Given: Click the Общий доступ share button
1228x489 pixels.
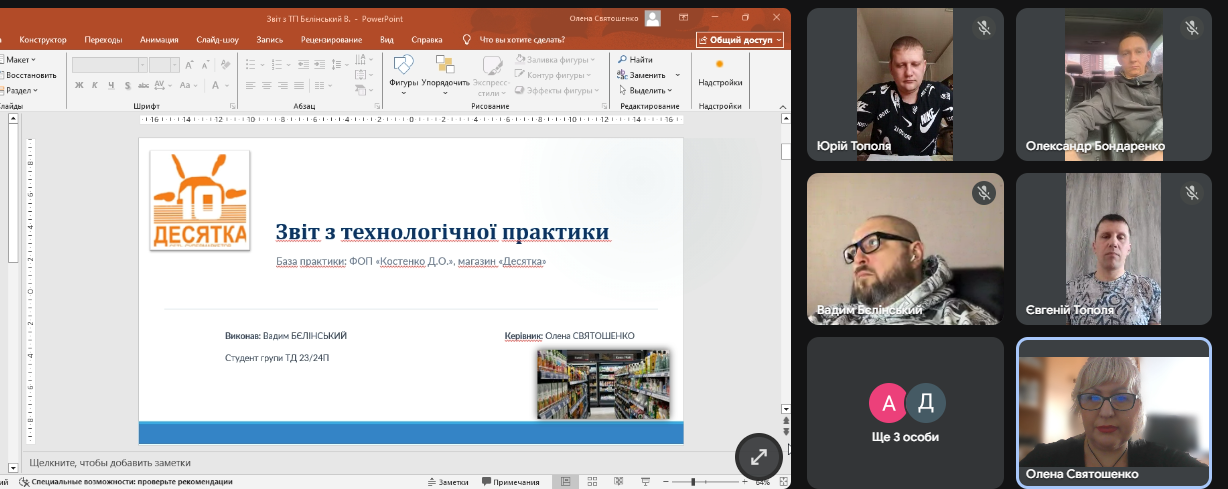Looking at the screenshot, I should tap(740, 40).
